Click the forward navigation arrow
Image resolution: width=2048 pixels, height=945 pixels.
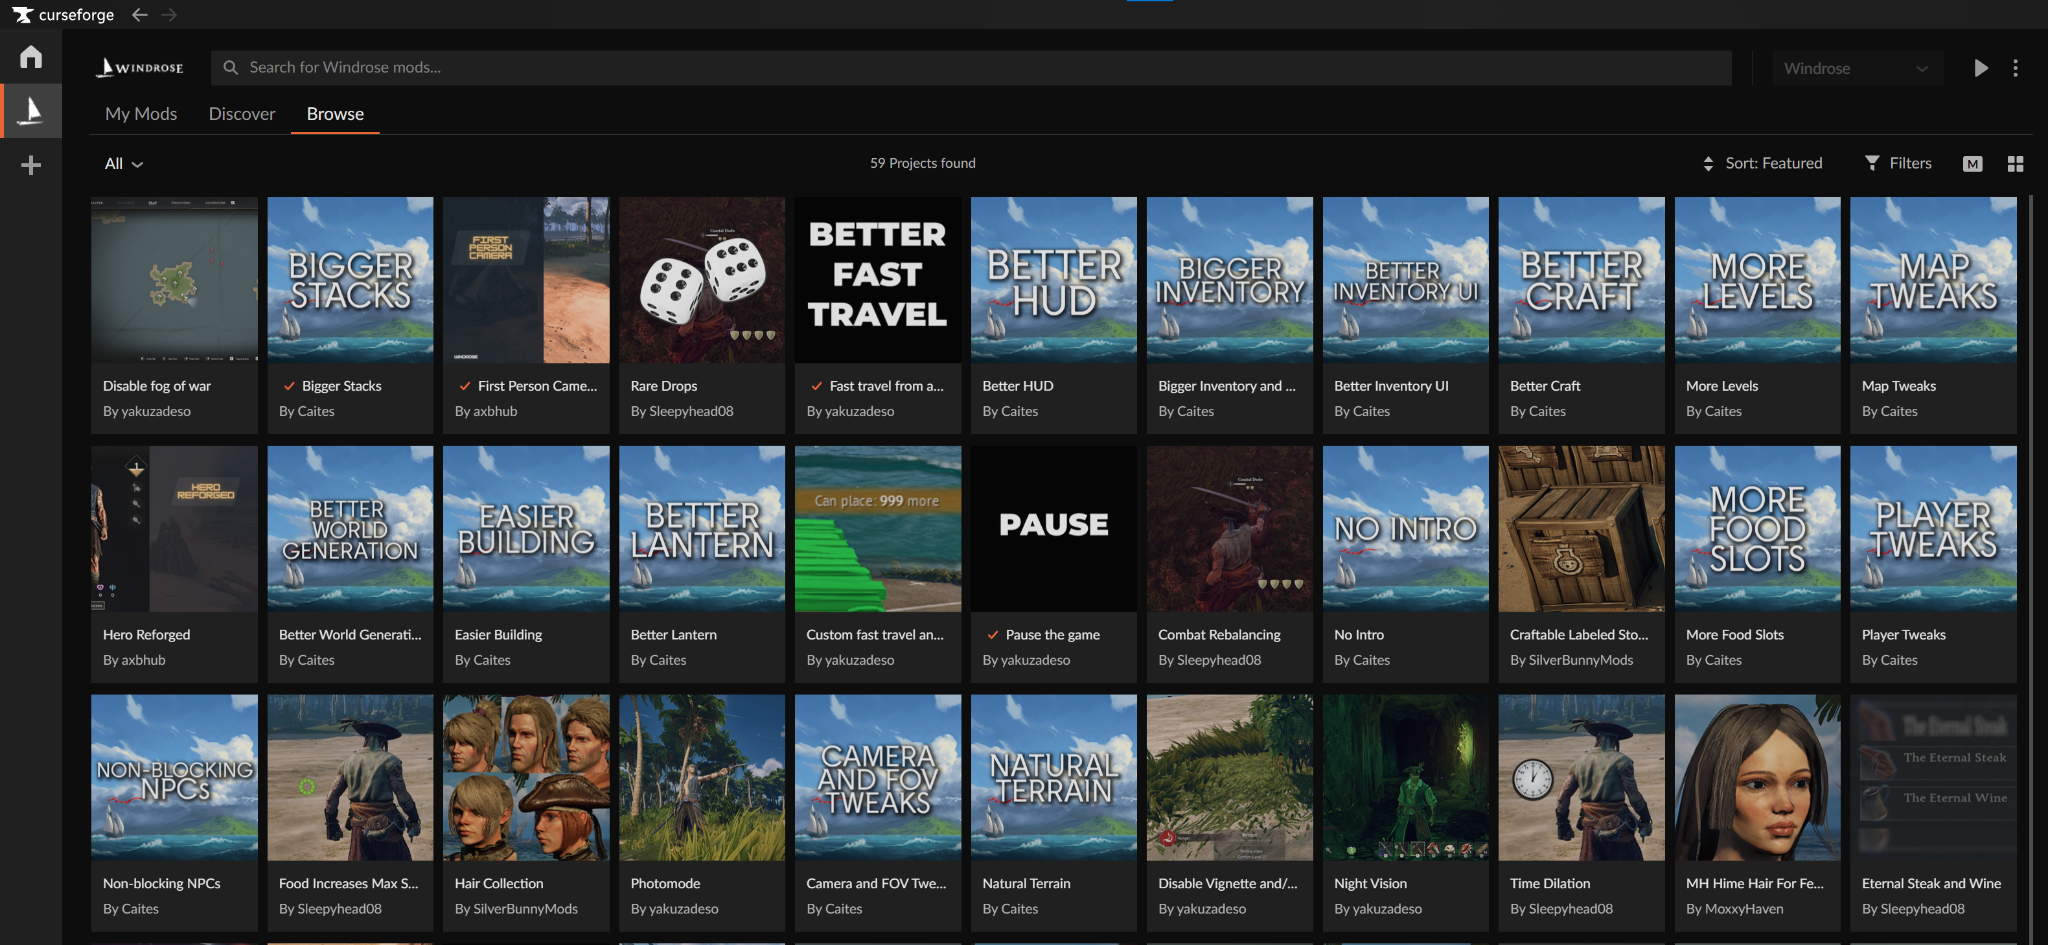(x=169, y=15)
